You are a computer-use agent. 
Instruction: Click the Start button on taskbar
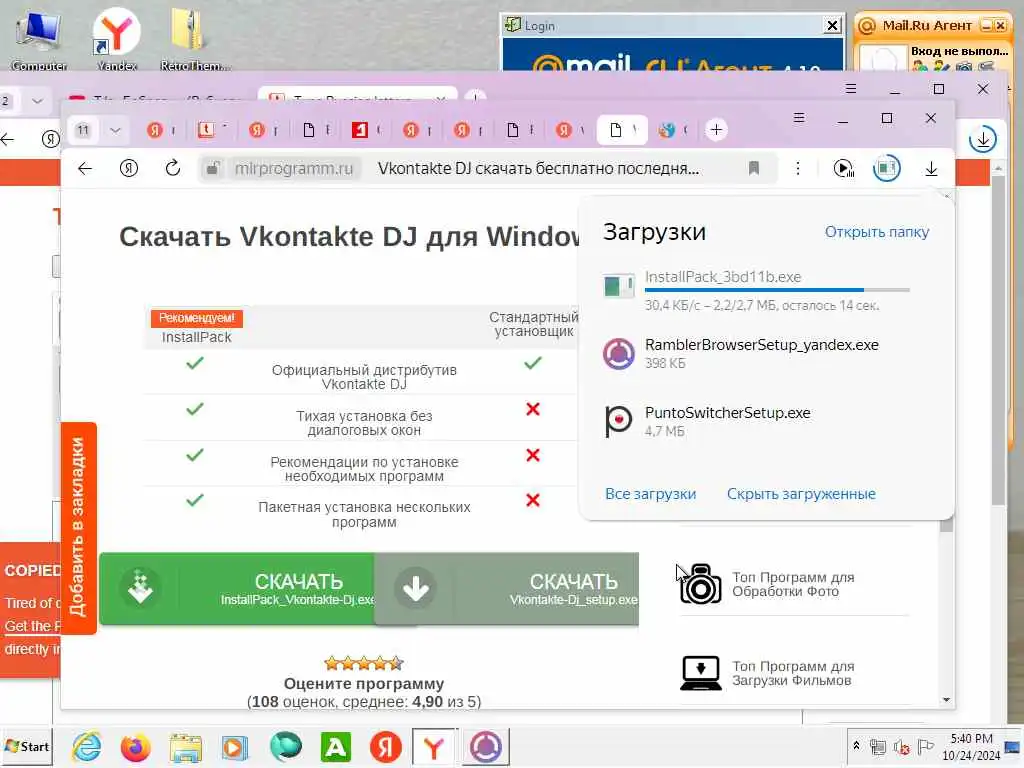pyautogui.click(x=27, y=746)
